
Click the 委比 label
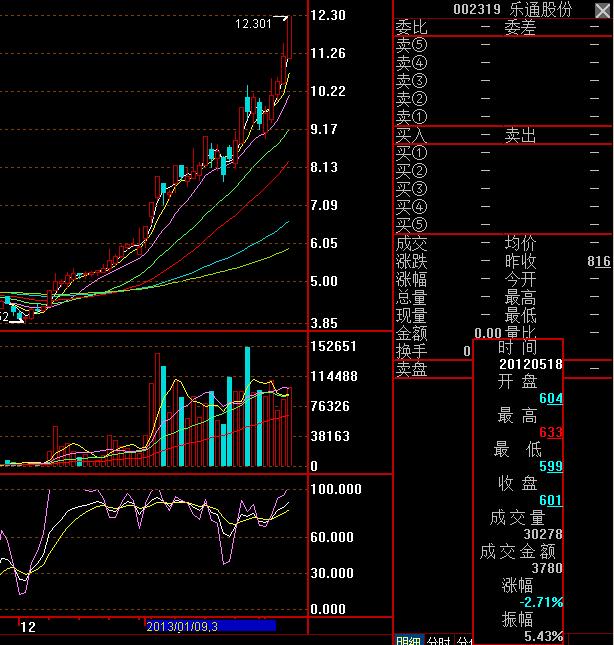[410, 27]
